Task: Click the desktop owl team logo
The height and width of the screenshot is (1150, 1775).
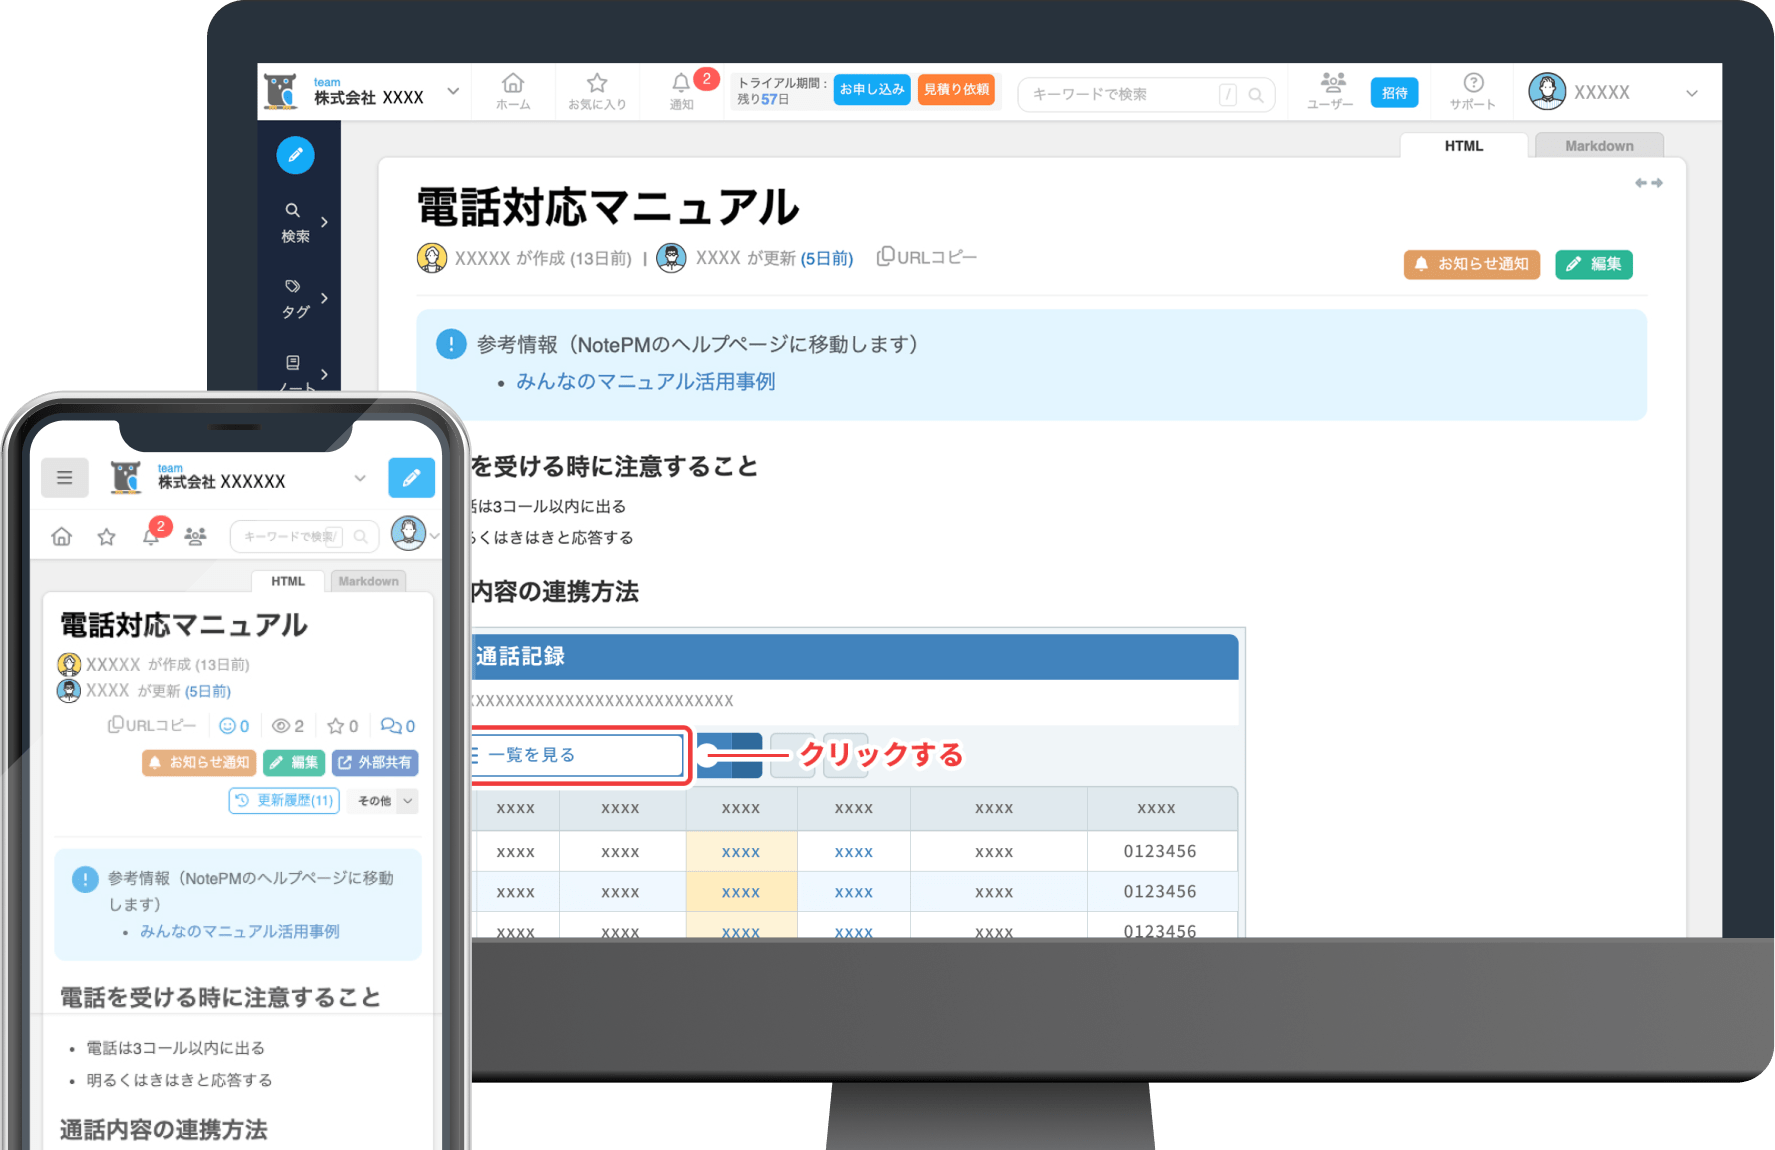Action: [x=281, y=91]
